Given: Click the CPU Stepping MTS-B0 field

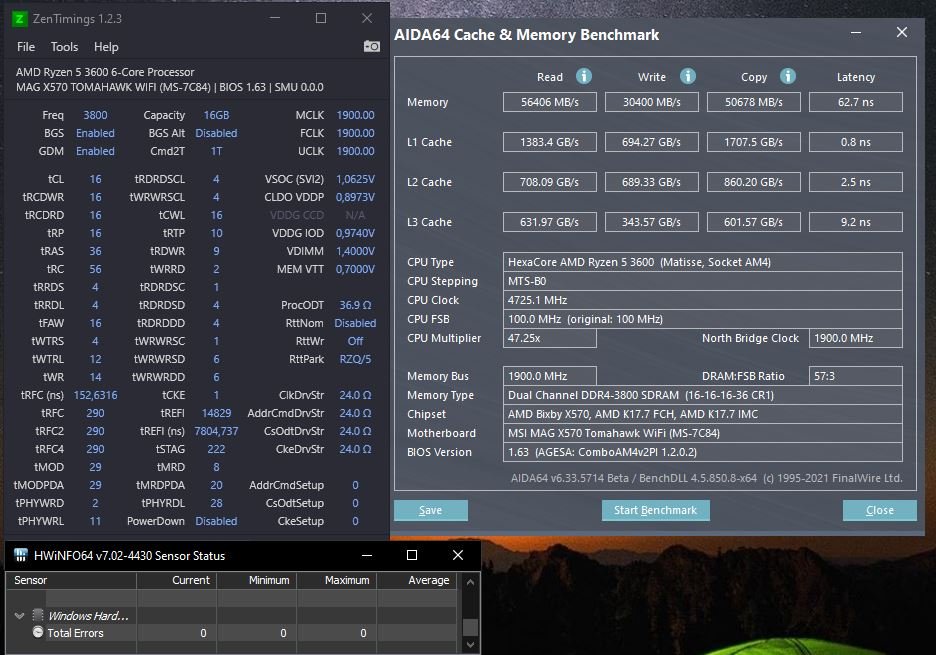Looking at the screenshot, I should (703, 281).
